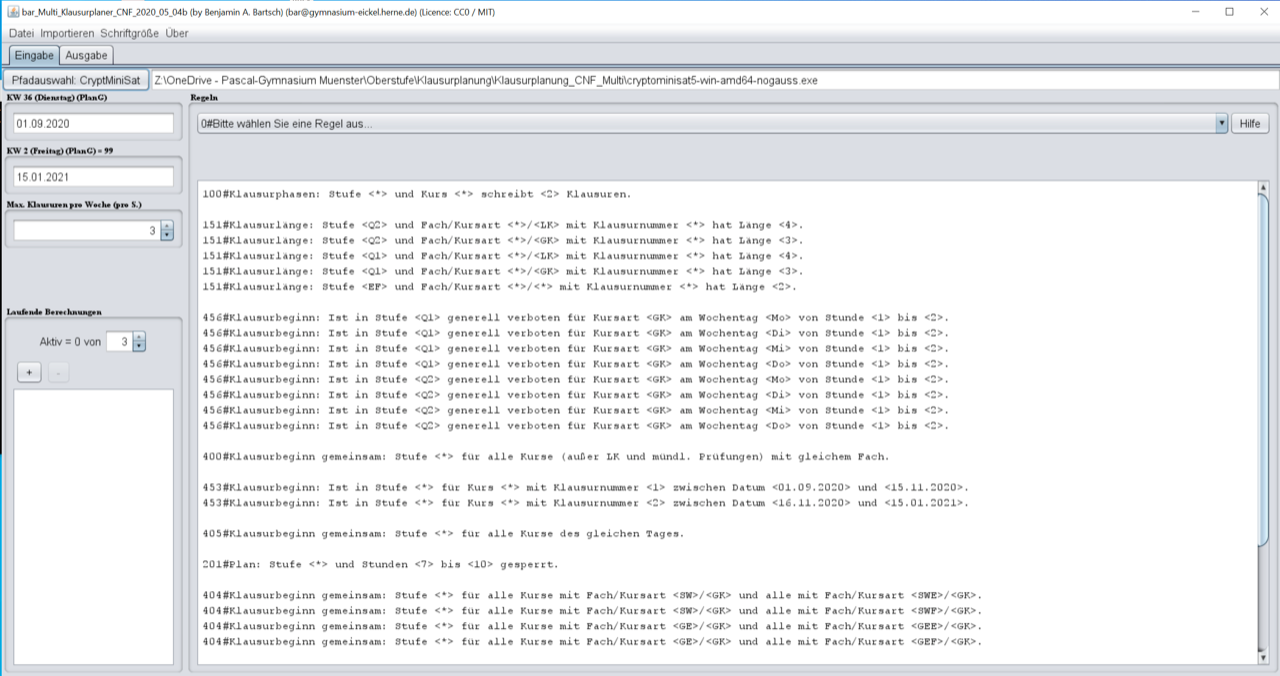Click the plus button under Laufende Berechnungen
The image size is (1280, 676).
[29, 373]
